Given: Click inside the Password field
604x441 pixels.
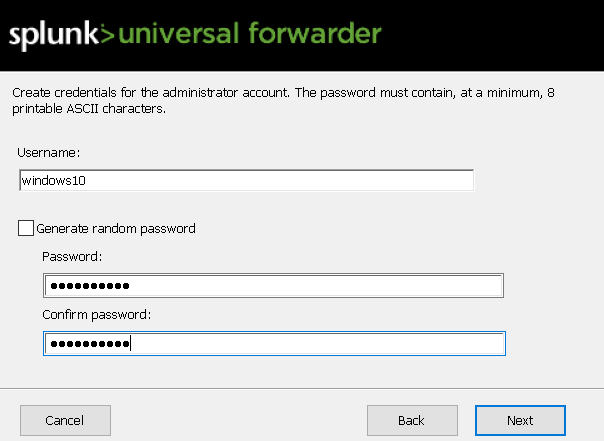Looking at the screenshot, I should click(x=300, y=287).
